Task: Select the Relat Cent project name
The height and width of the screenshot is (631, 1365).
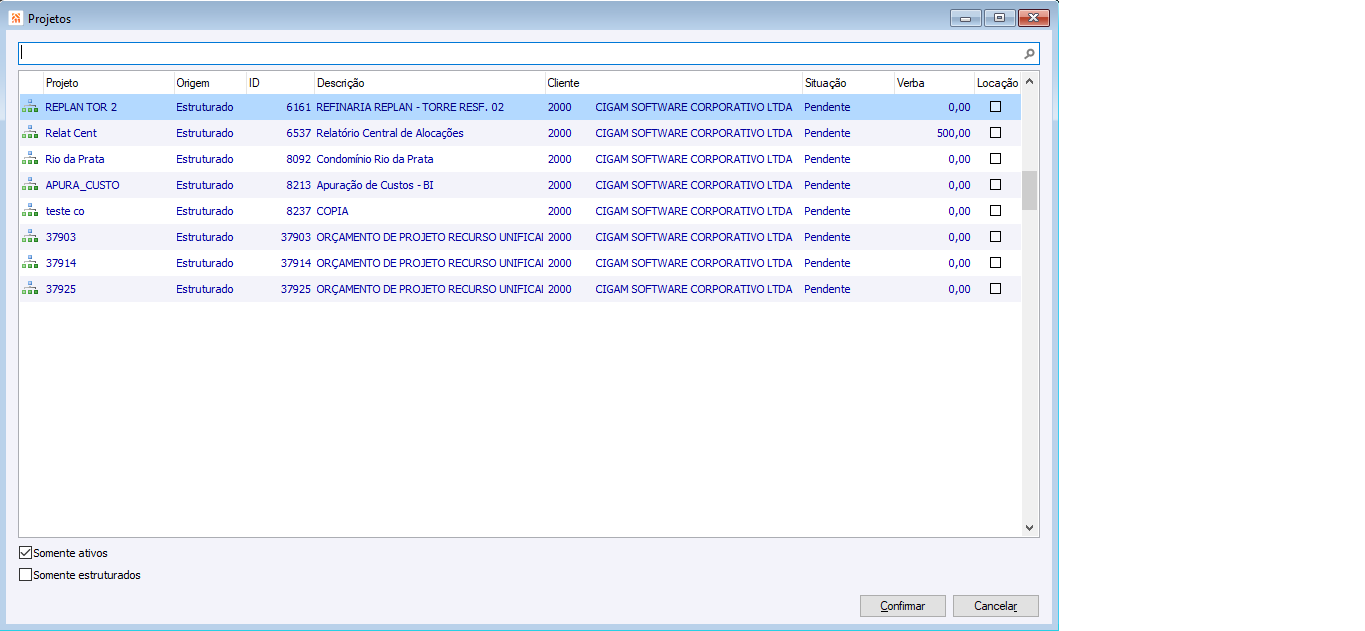Action: (71, 133)
